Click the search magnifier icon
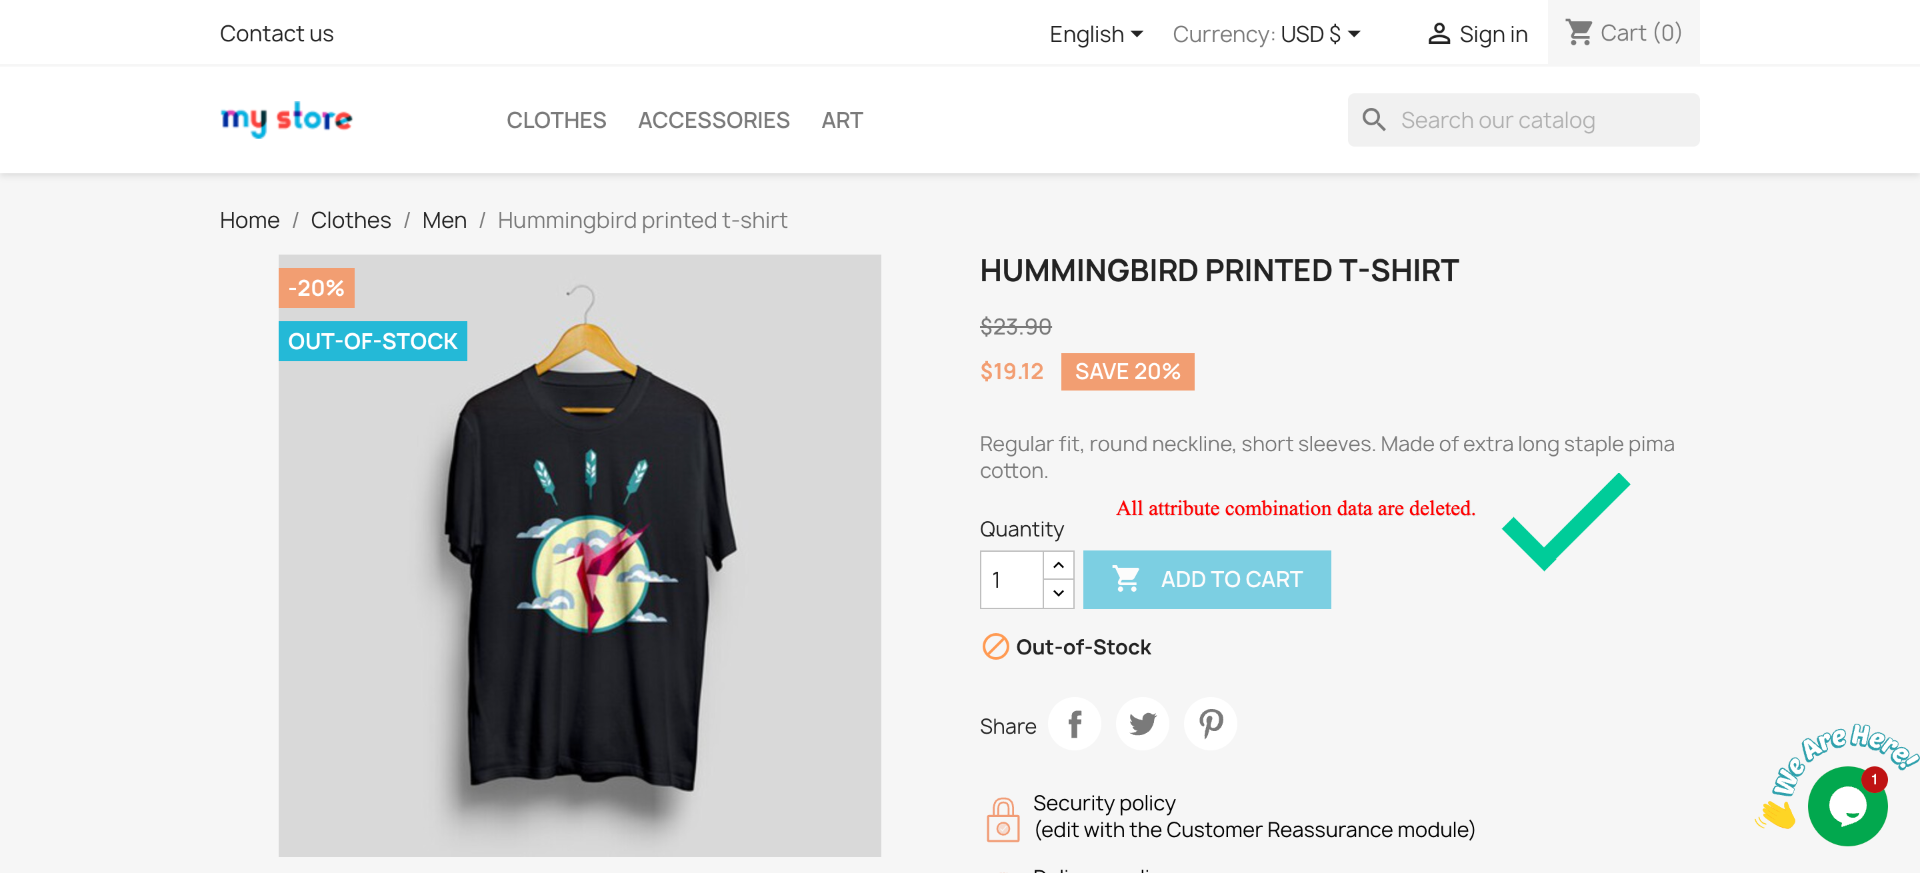 [x=1374, y=120]
